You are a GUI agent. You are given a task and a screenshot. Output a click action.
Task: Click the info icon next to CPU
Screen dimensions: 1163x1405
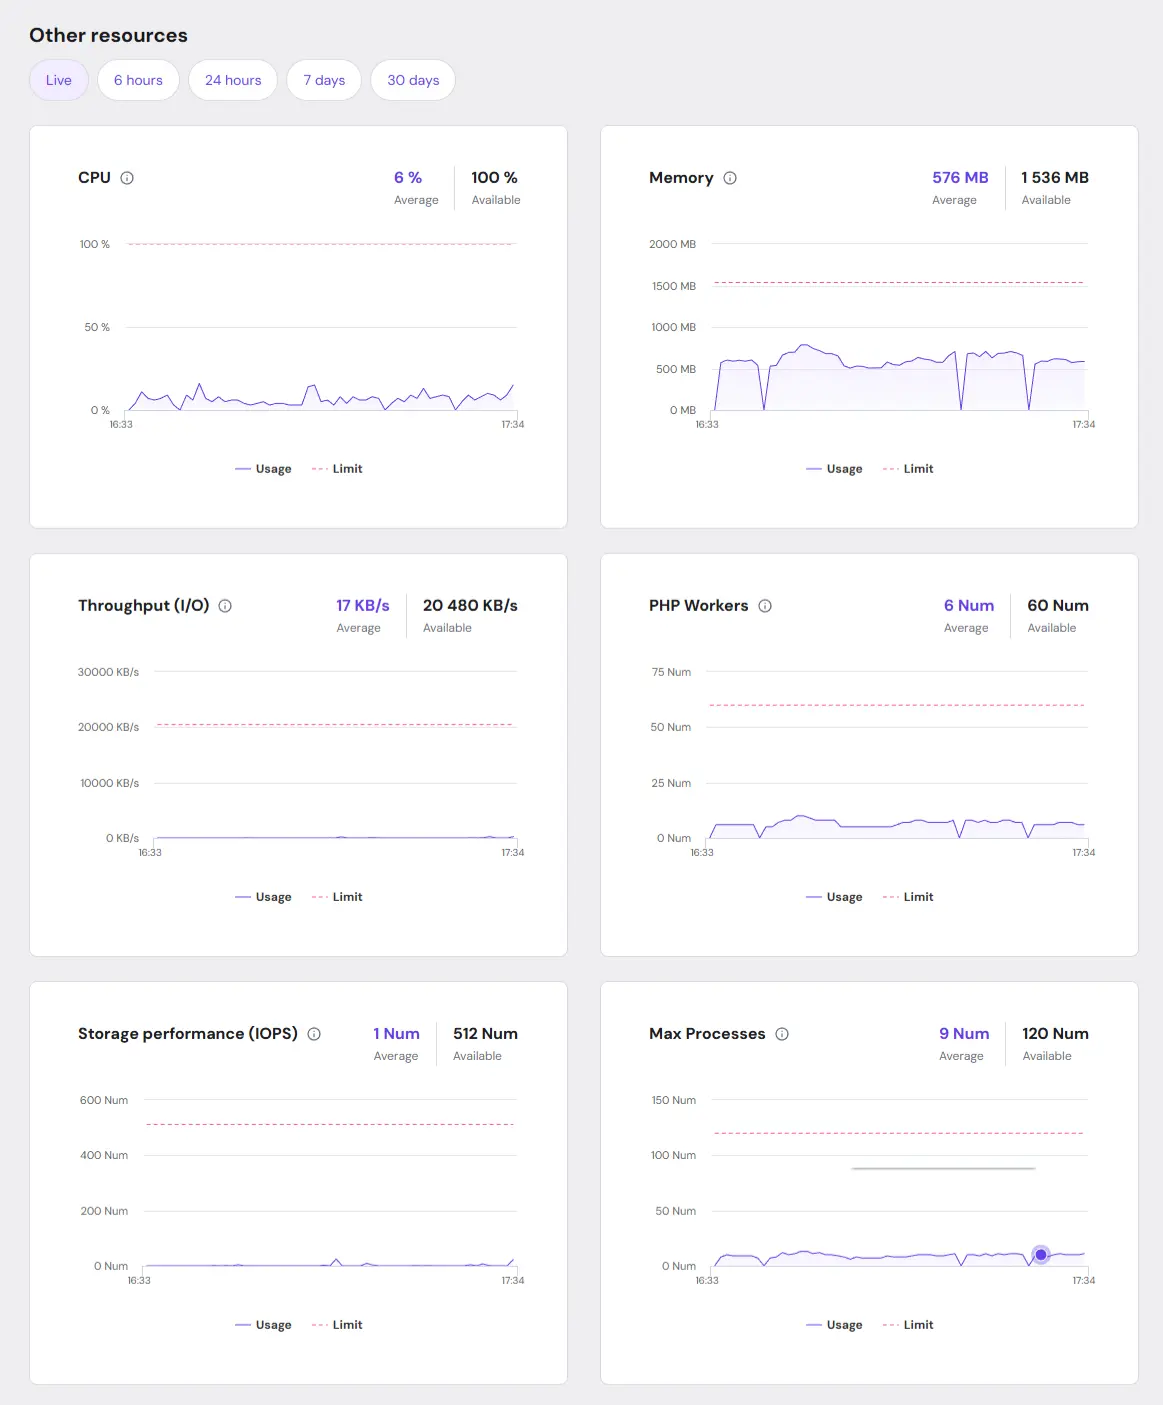coord(127,178)
